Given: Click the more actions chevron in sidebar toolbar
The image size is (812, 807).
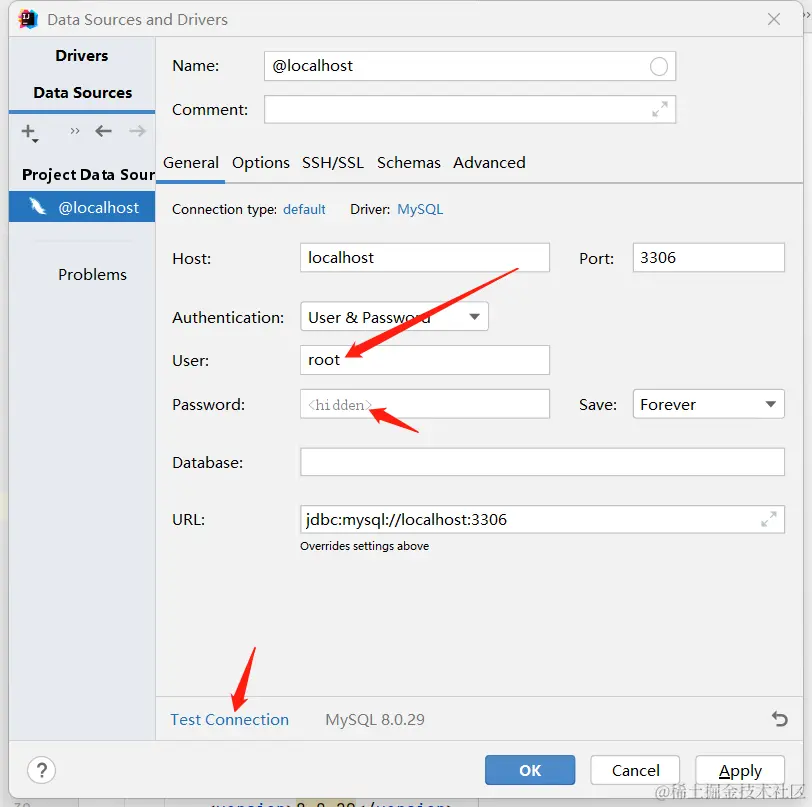Looking at the screenshot, I should tap(75, 131).
